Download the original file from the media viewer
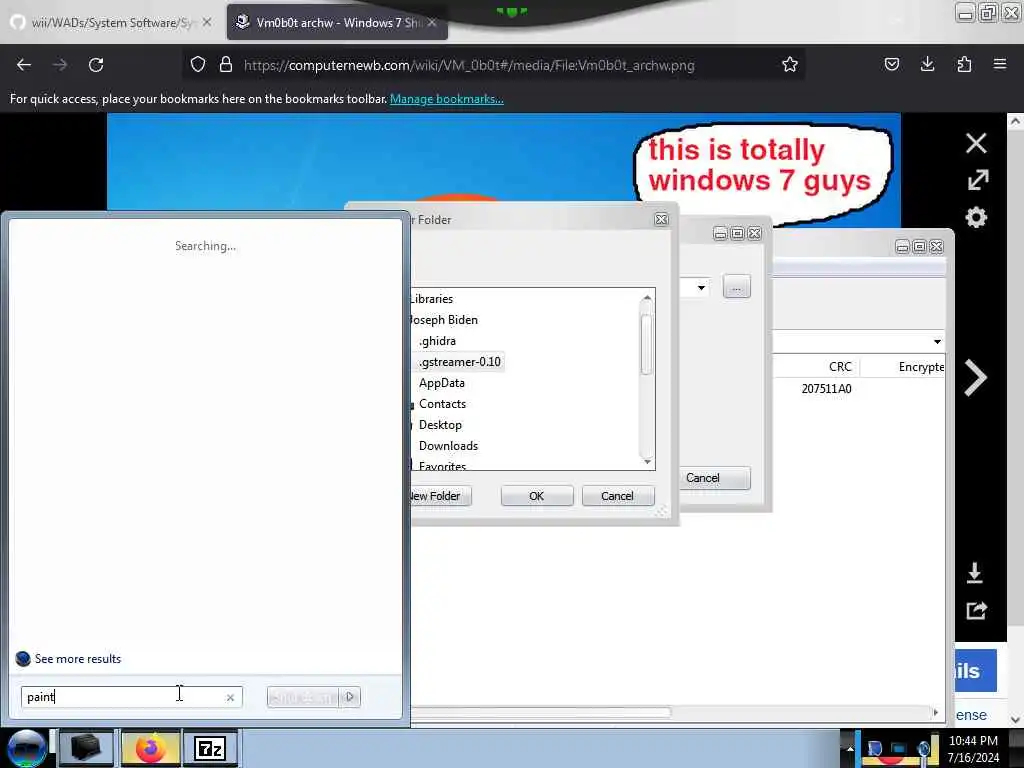Image resolution: width=1024 pixels, height=768 pixels. pos(975,573)
